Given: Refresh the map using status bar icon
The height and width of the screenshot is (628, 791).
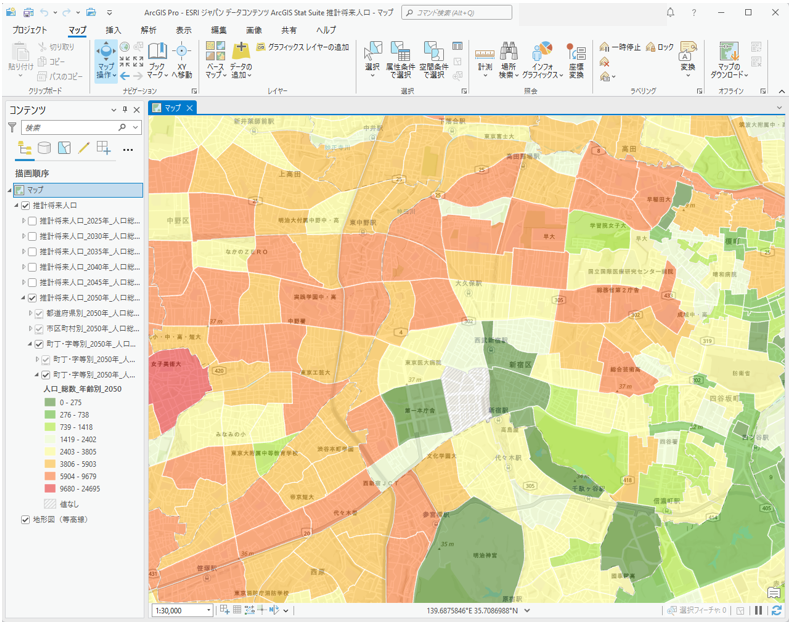Looking at the screenshot, I should click(777, 610).
